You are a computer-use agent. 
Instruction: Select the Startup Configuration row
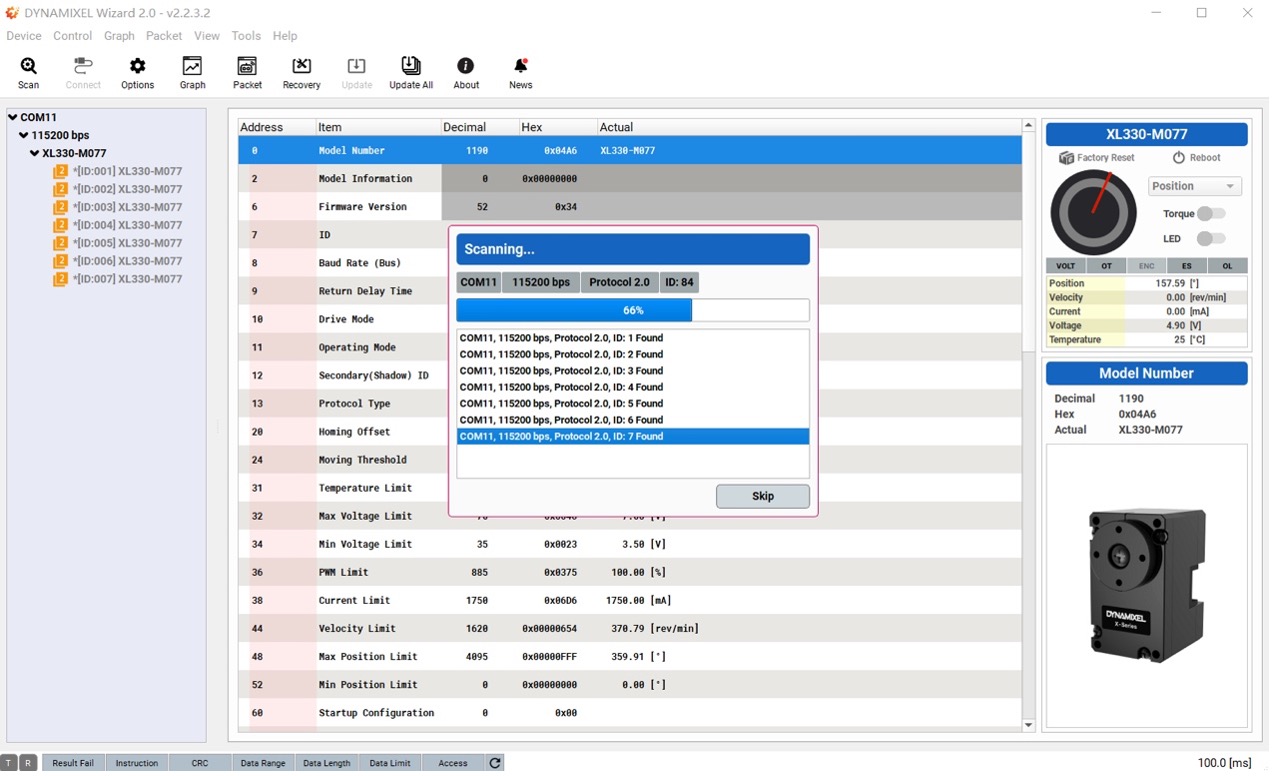pyautogui.click(x=630, y=713)
